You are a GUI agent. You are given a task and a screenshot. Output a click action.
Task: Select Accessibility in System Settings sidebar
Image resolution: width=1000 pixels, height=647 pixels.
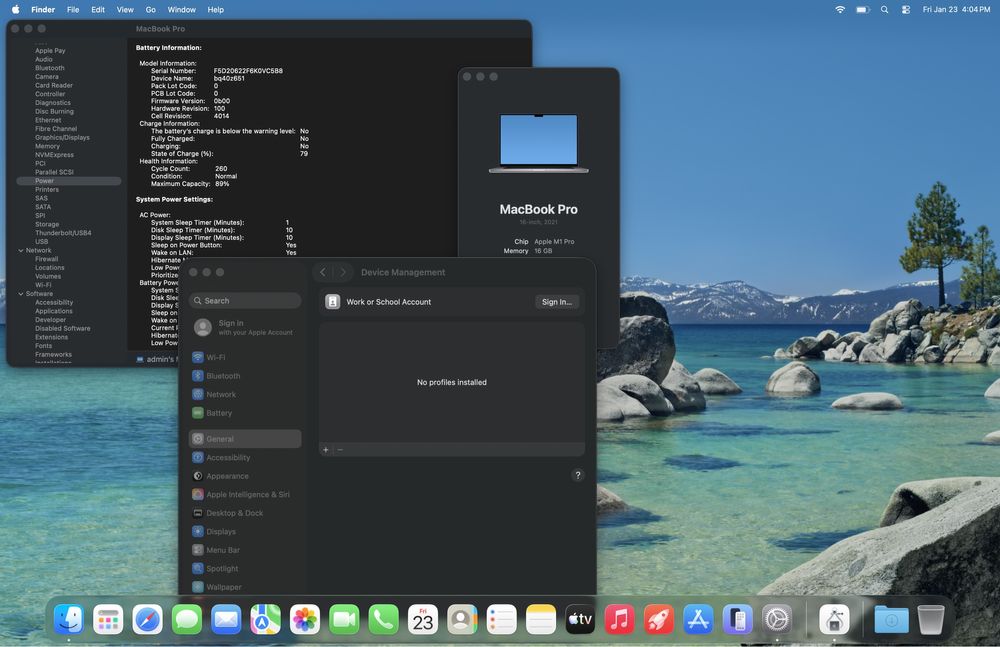click(x=246, y=457)
